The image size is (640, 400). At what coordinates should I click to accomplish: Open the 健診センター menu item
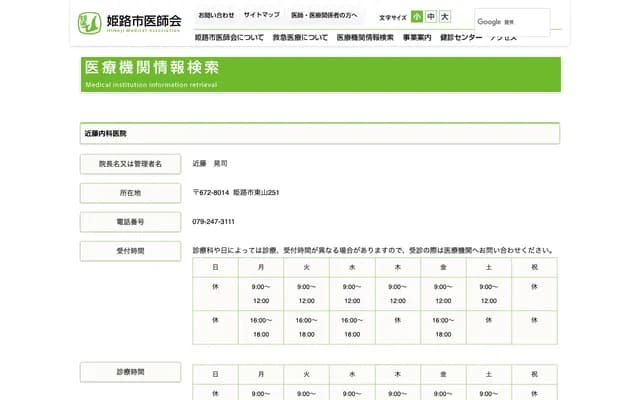click(461, 37)
